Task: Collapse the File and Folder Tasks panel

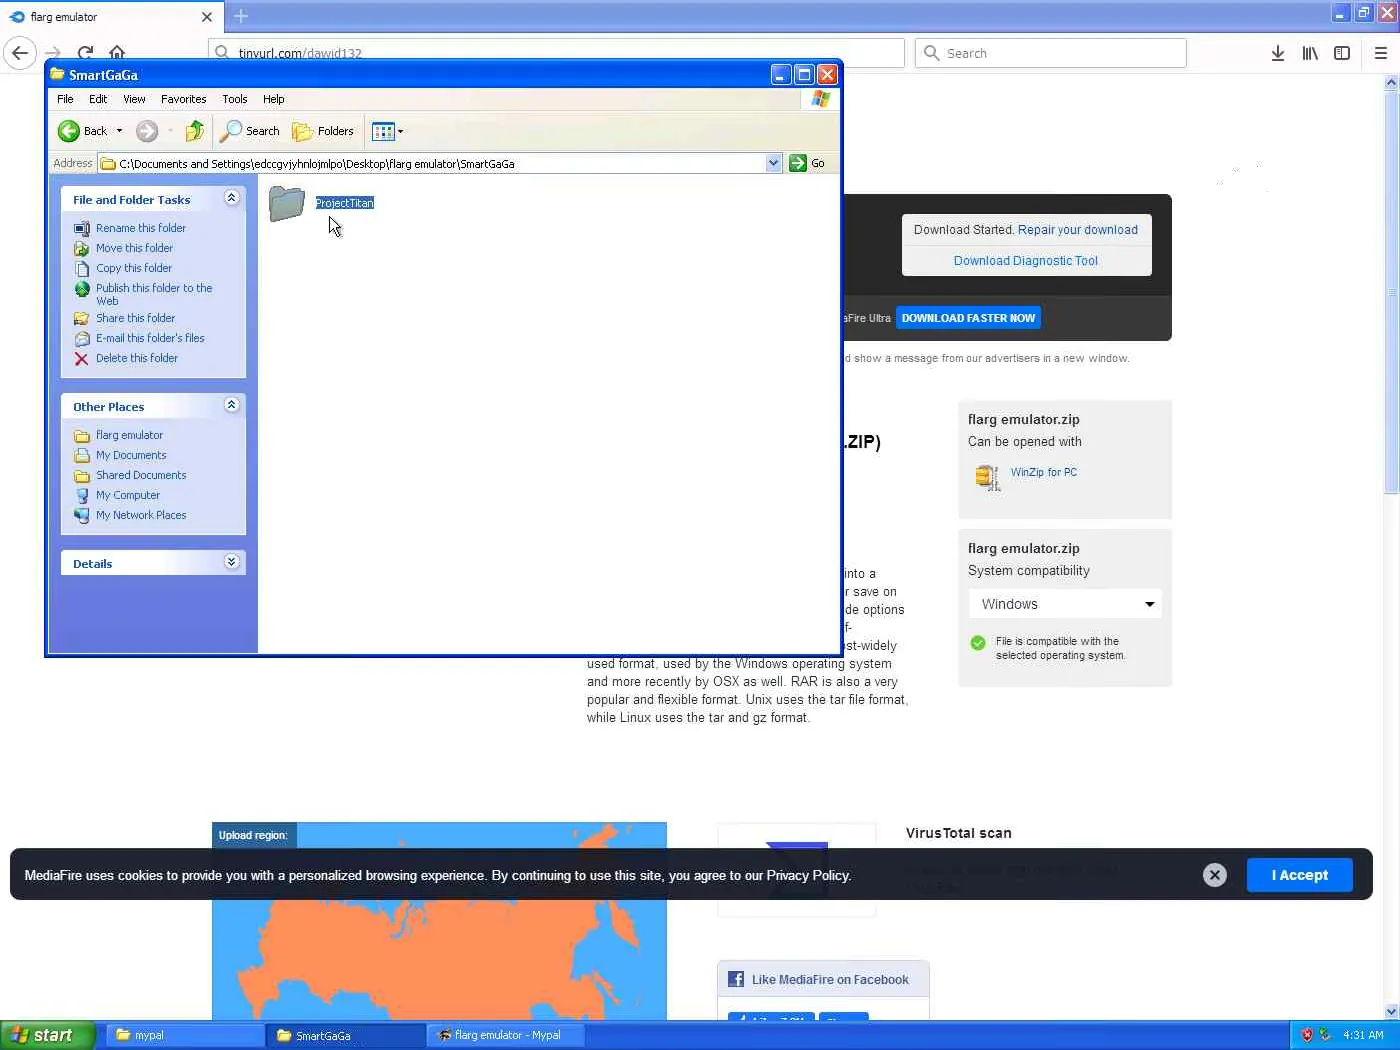Action: (232, 198)
